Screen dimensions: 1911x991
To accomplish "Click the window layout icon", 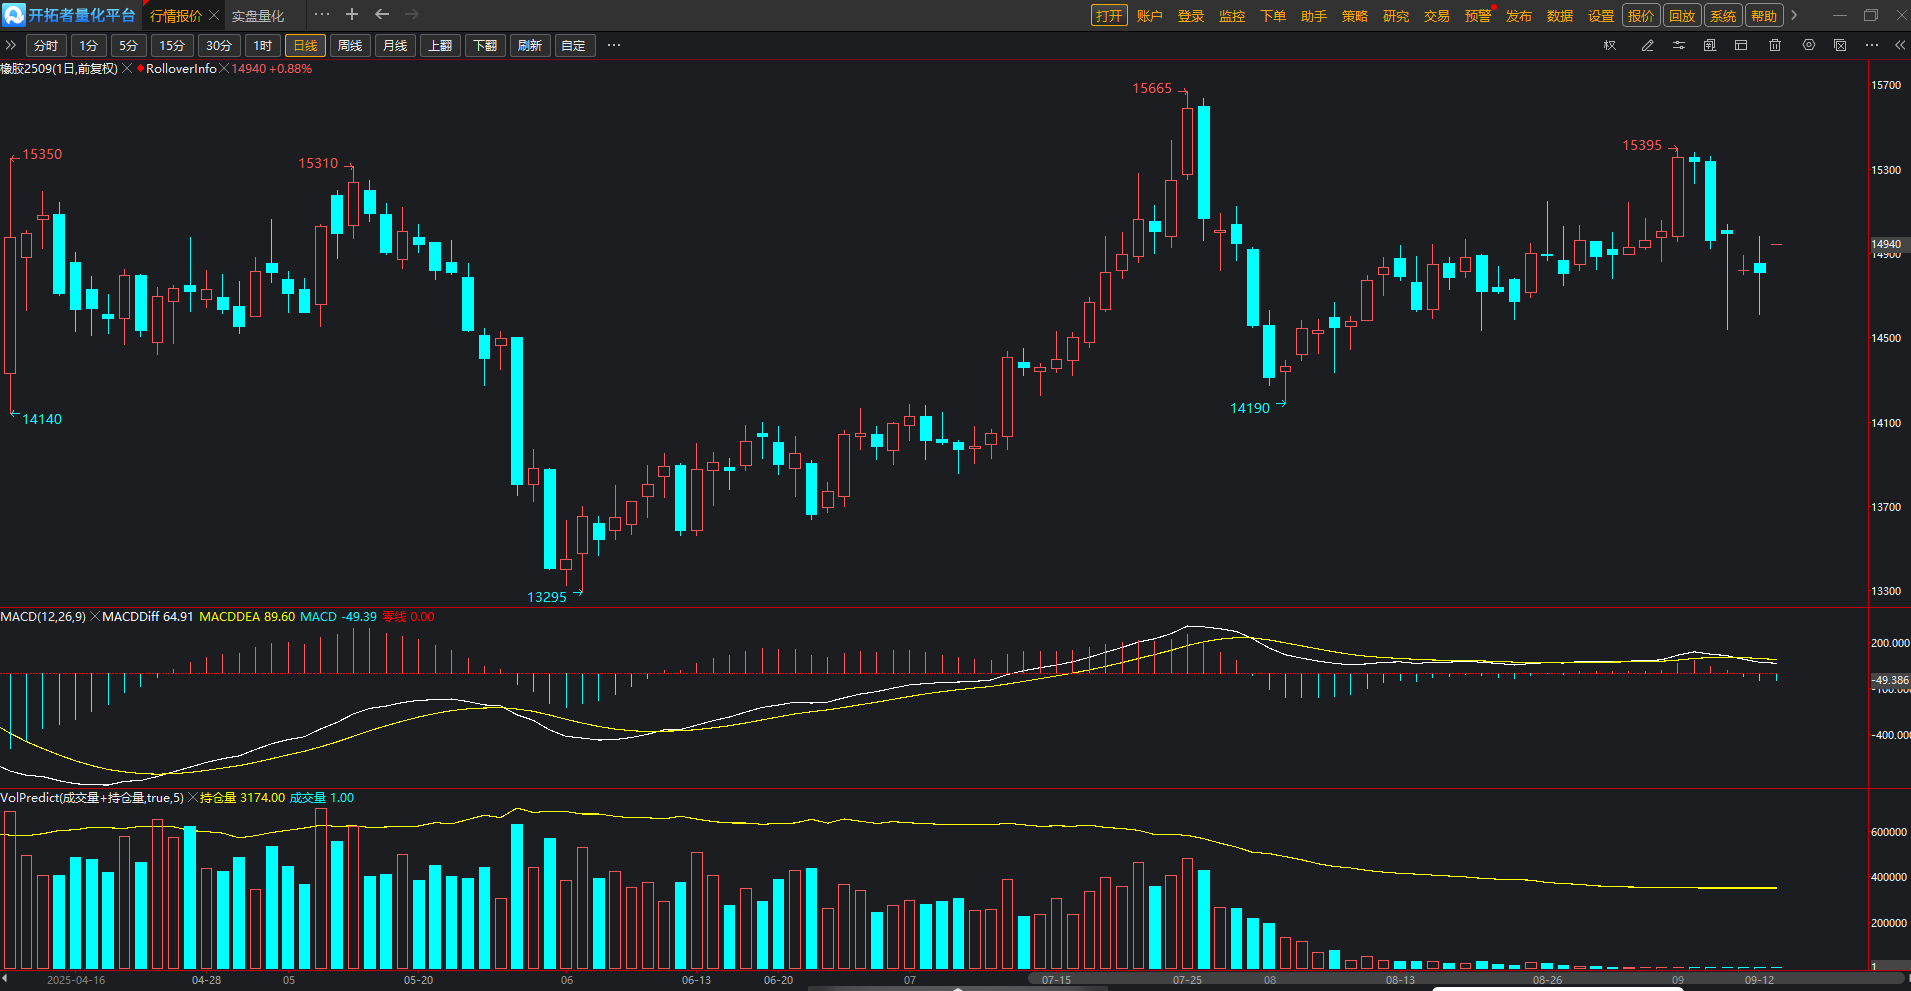I will (x=1741, y=45).
